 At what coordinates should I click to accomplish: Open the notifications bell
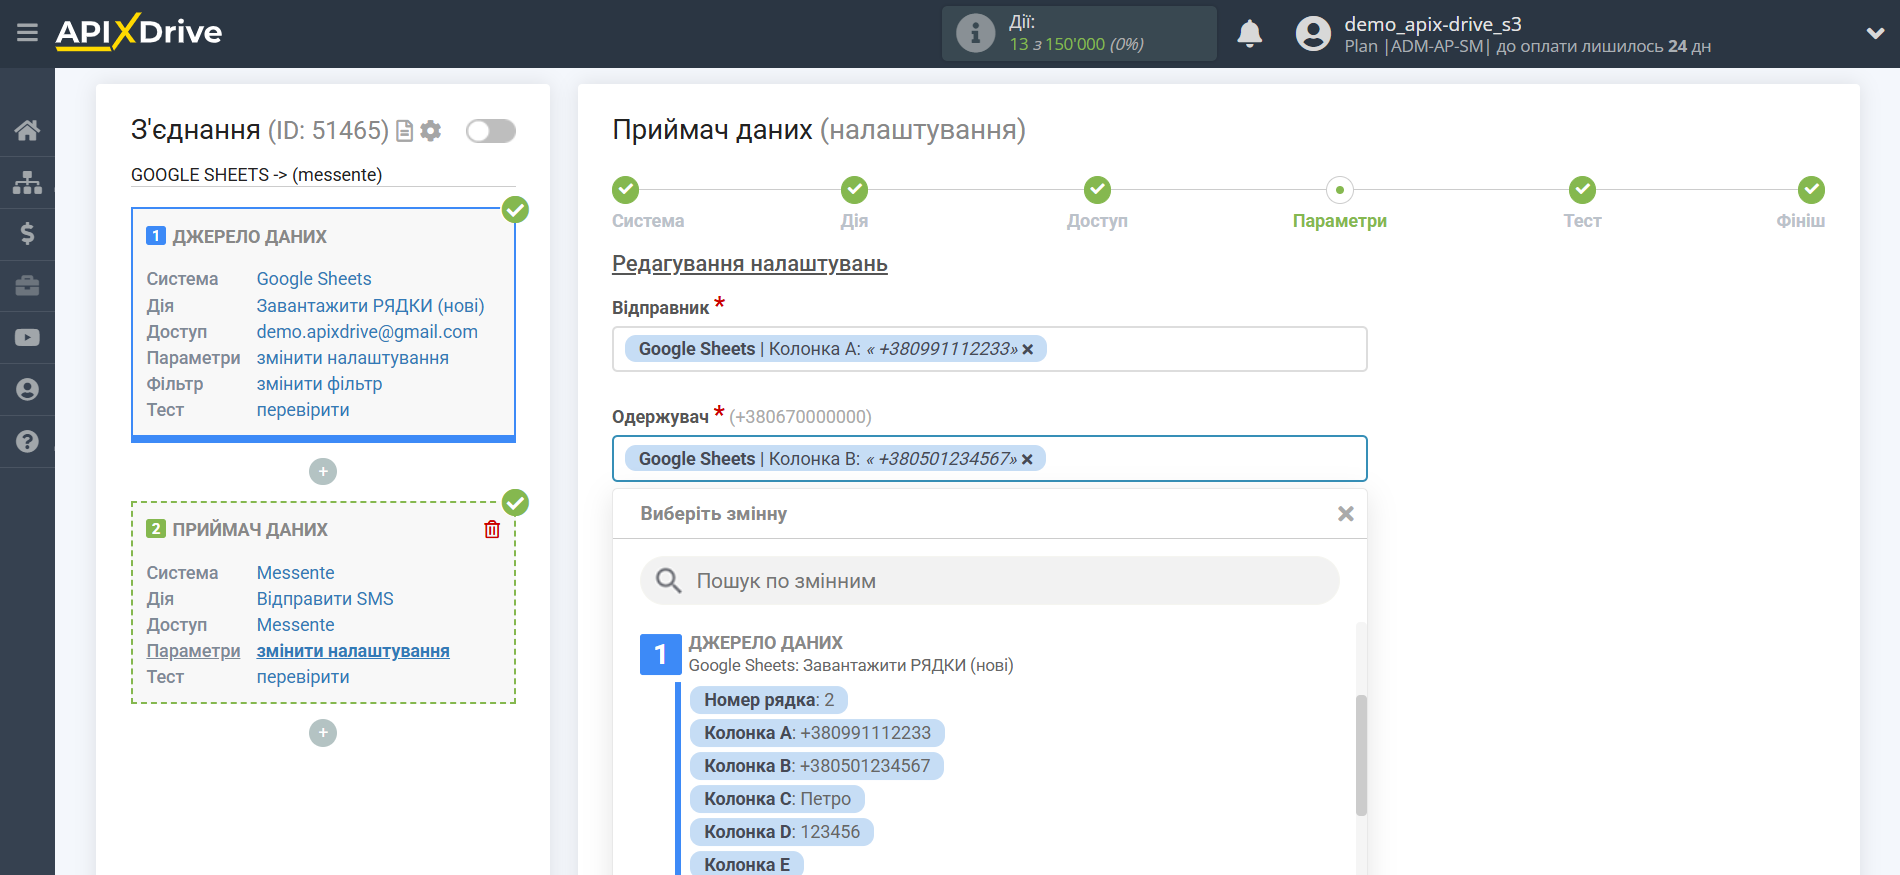click(1249, 34)
